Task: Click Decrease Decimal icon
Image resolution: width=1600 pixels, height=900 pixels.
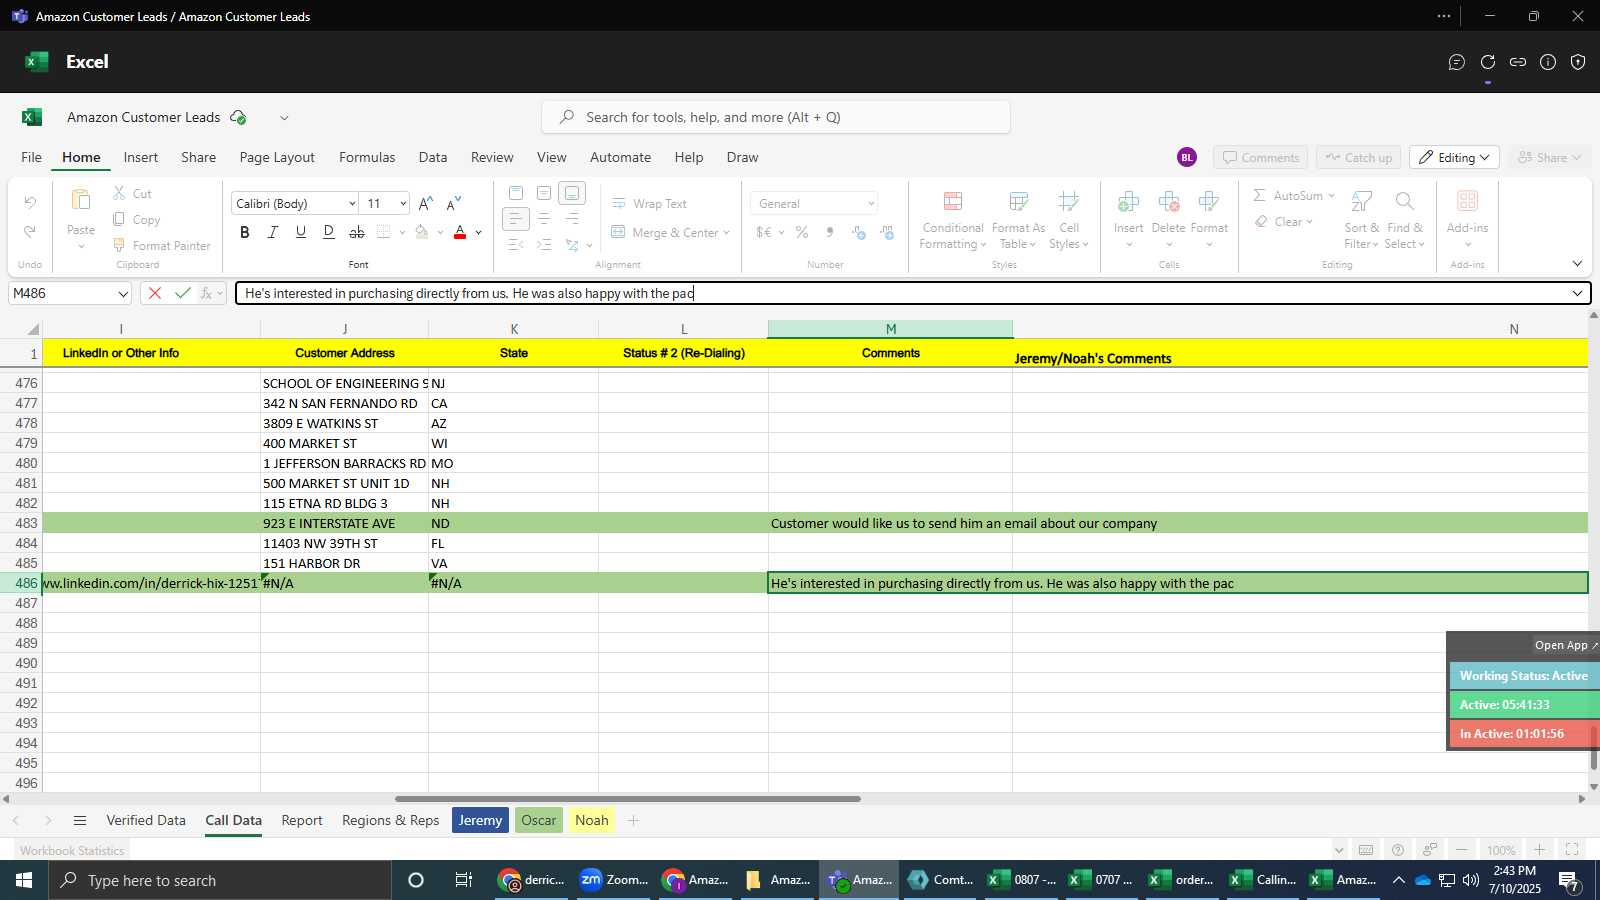Action: 887,232
